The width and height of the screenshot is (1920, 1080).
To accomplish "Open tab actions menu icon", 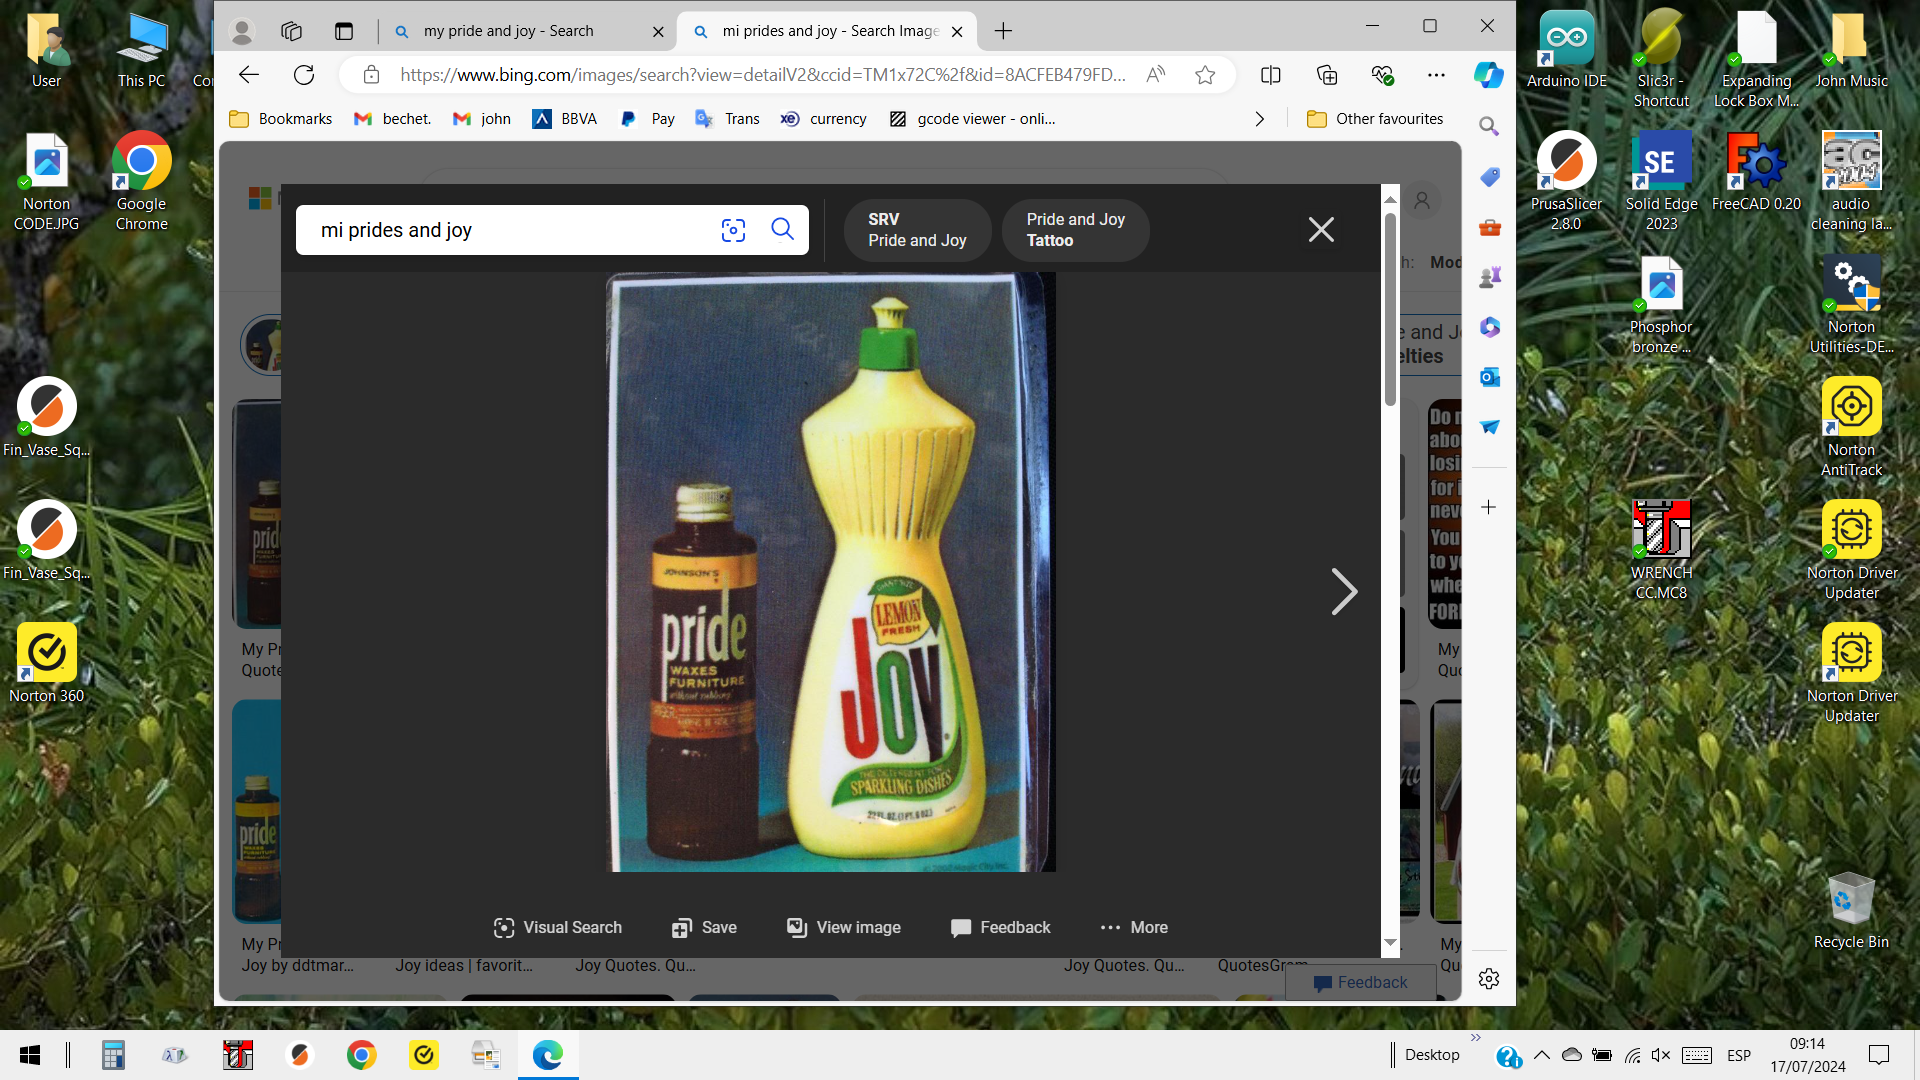I will tap(343, 31).
